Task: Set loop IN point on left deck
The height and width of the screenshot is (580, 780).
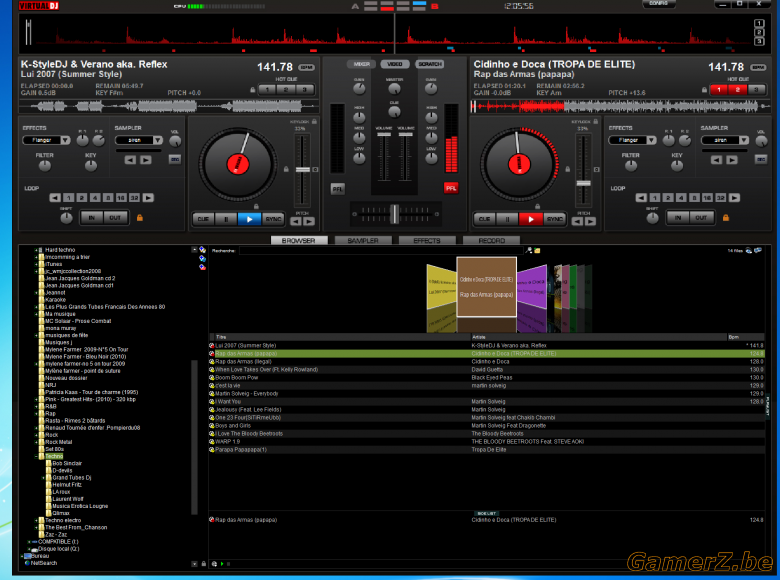Action: pos(92,218)
